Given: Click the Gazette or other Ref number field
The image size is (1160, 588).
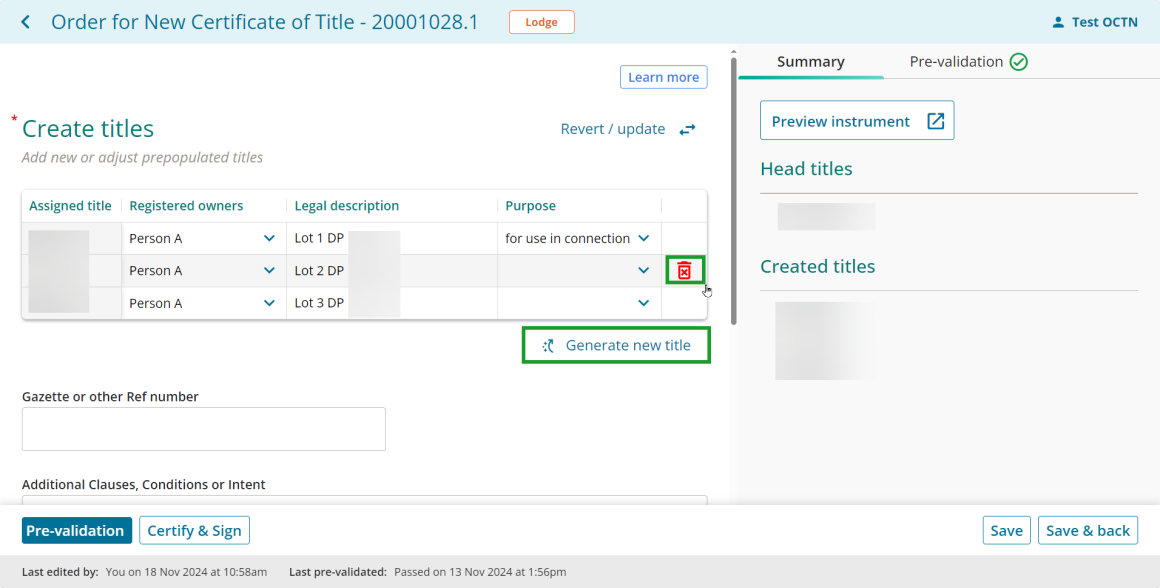Looking at the screenshot, I should click(203, 429).
